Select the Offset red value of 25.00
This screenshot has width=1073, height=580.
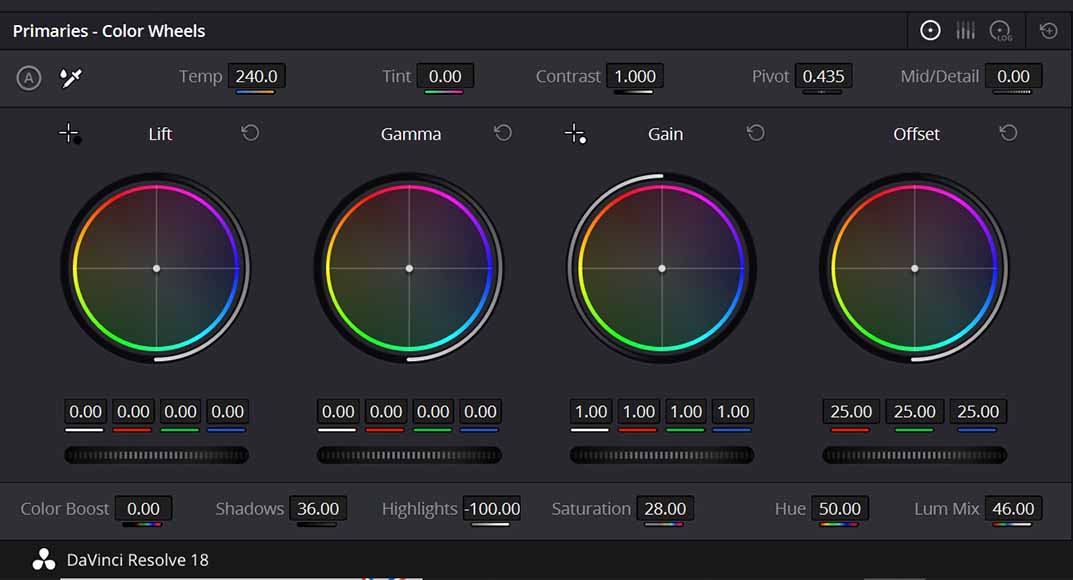click(850, 411)
